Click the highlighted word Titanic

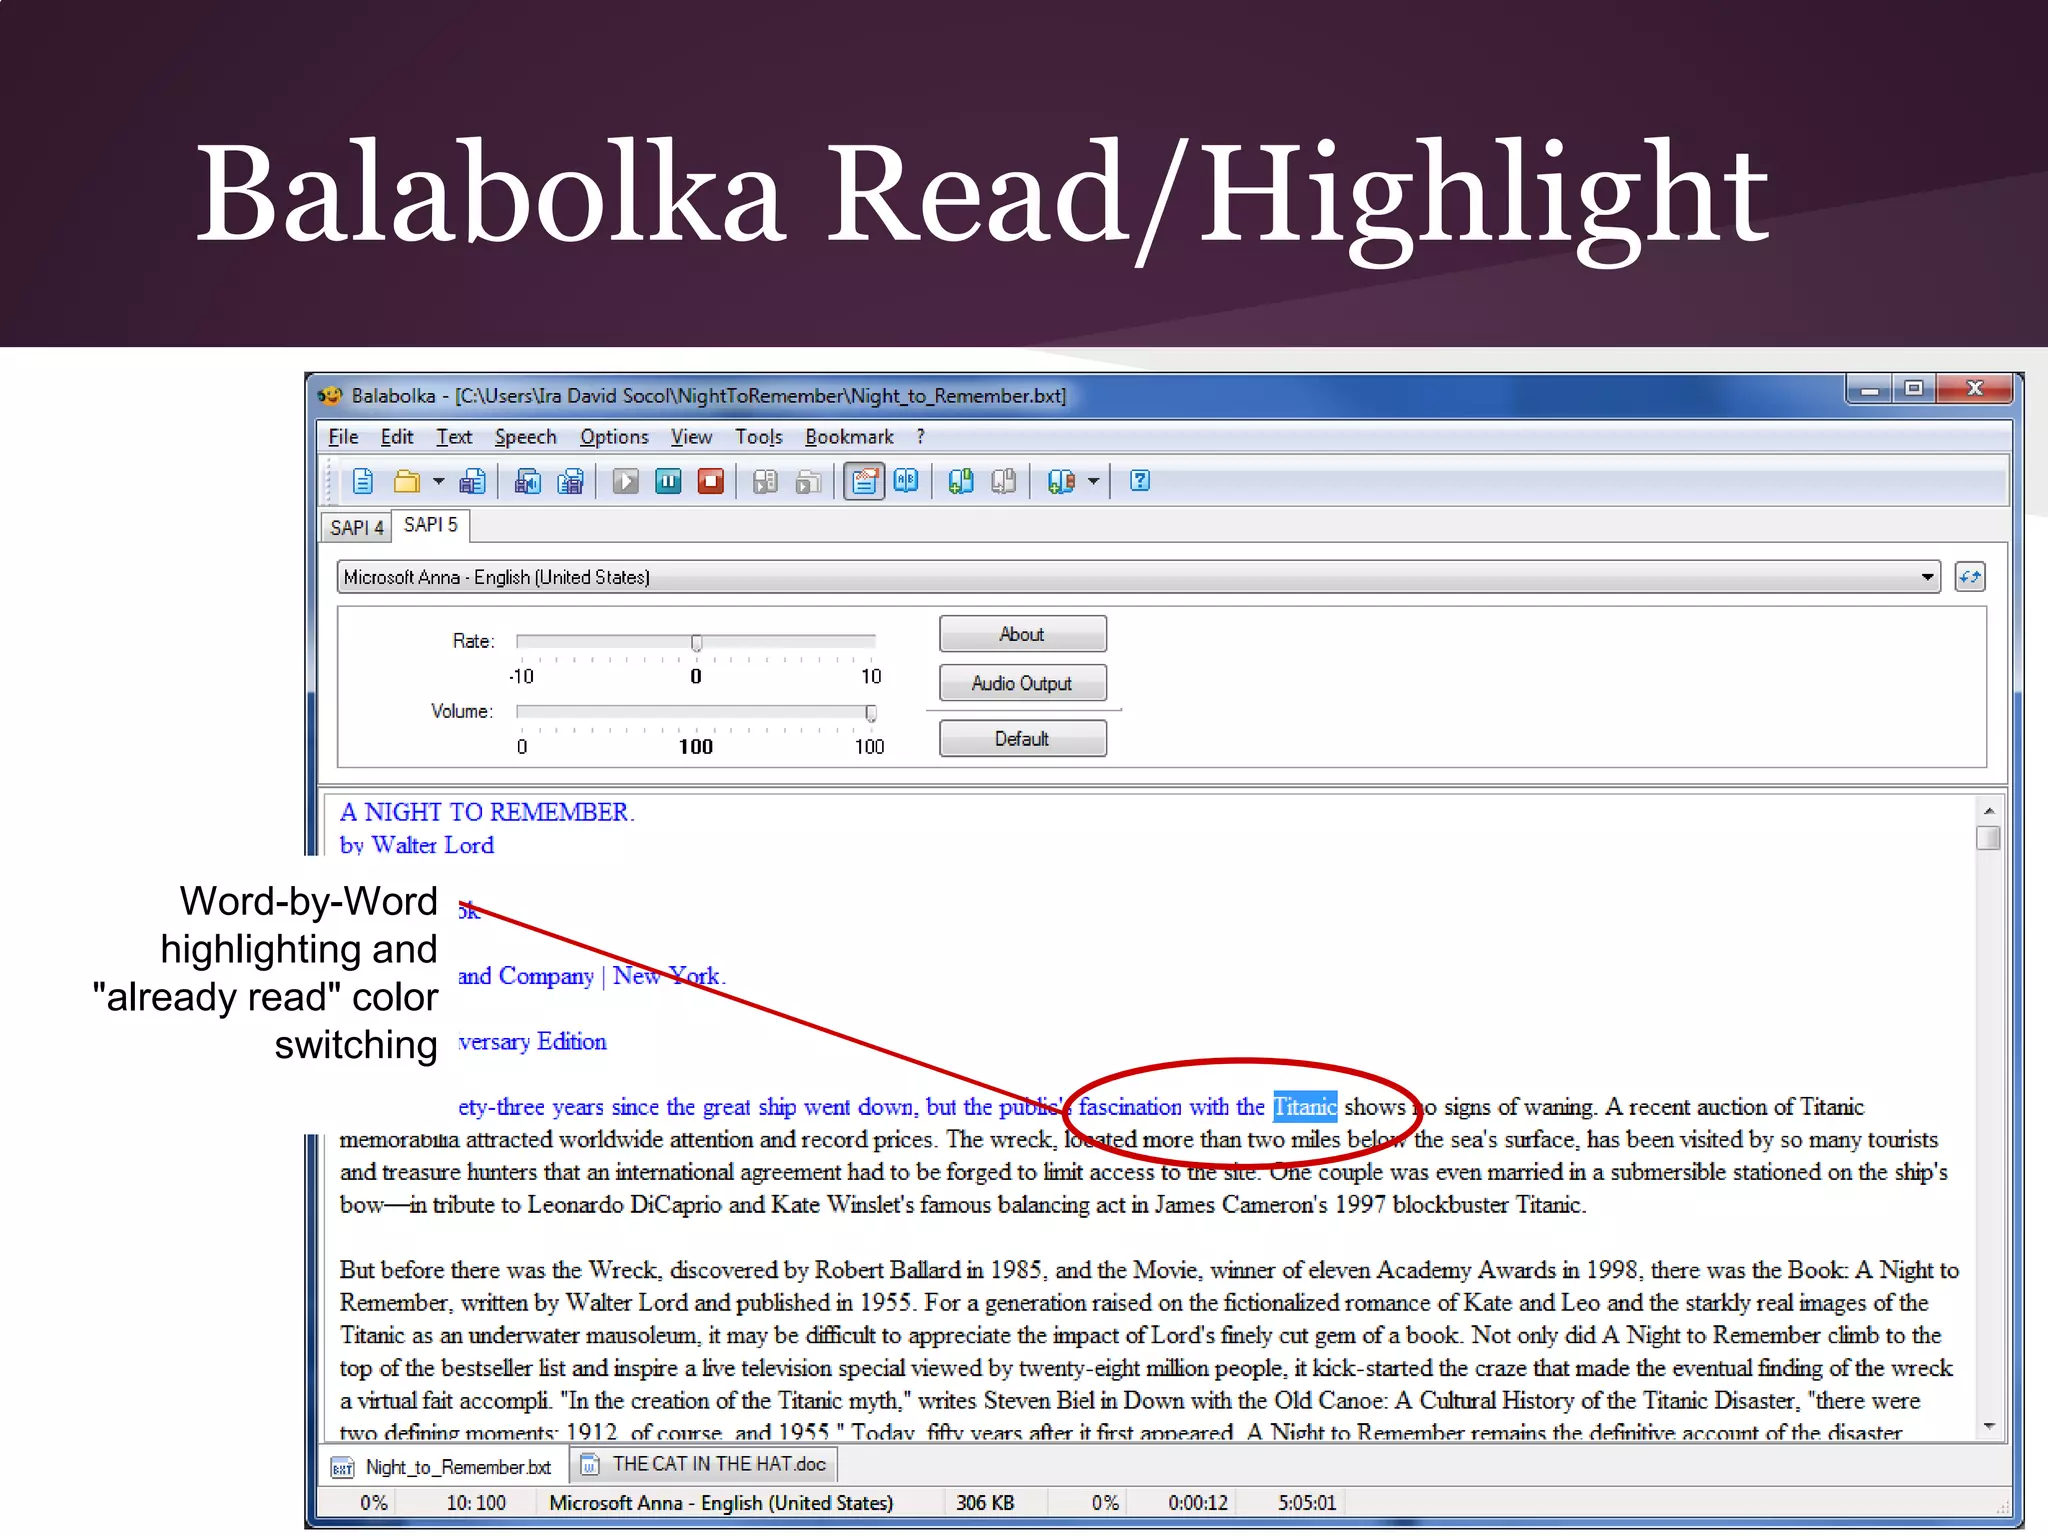[x=1305, y=1107]
